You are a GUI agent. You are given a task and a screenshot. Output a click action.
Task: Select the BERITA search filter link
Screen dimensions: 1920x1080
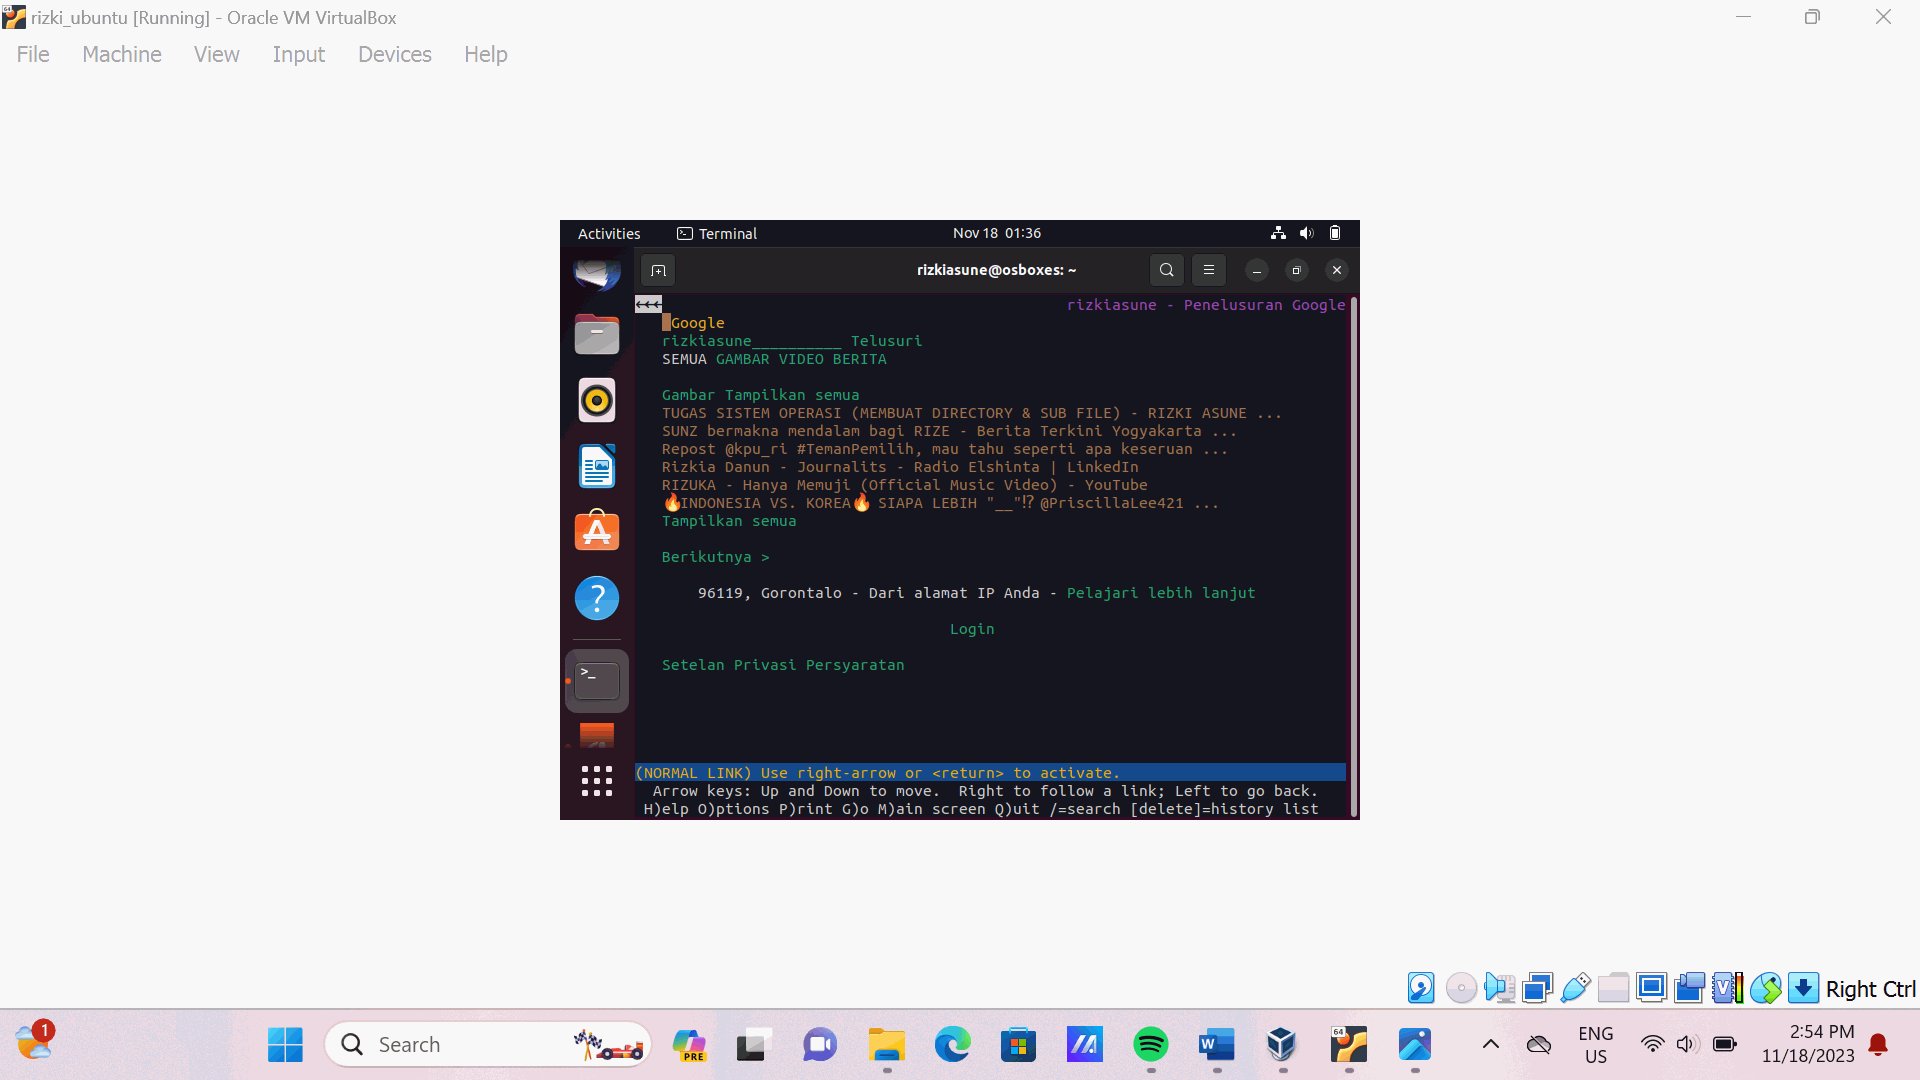pos(859,359)
